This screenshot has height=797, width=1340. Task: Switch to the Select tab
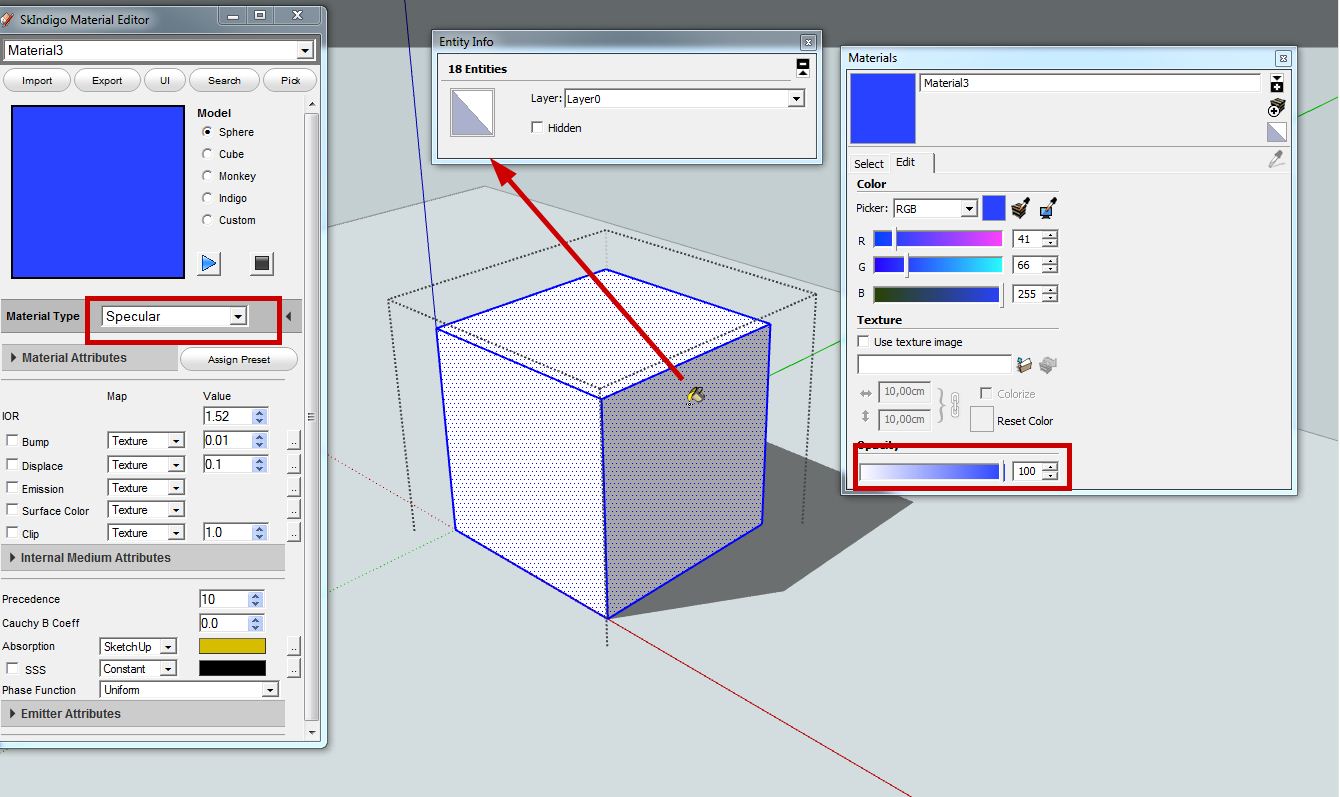pos(868,164)
